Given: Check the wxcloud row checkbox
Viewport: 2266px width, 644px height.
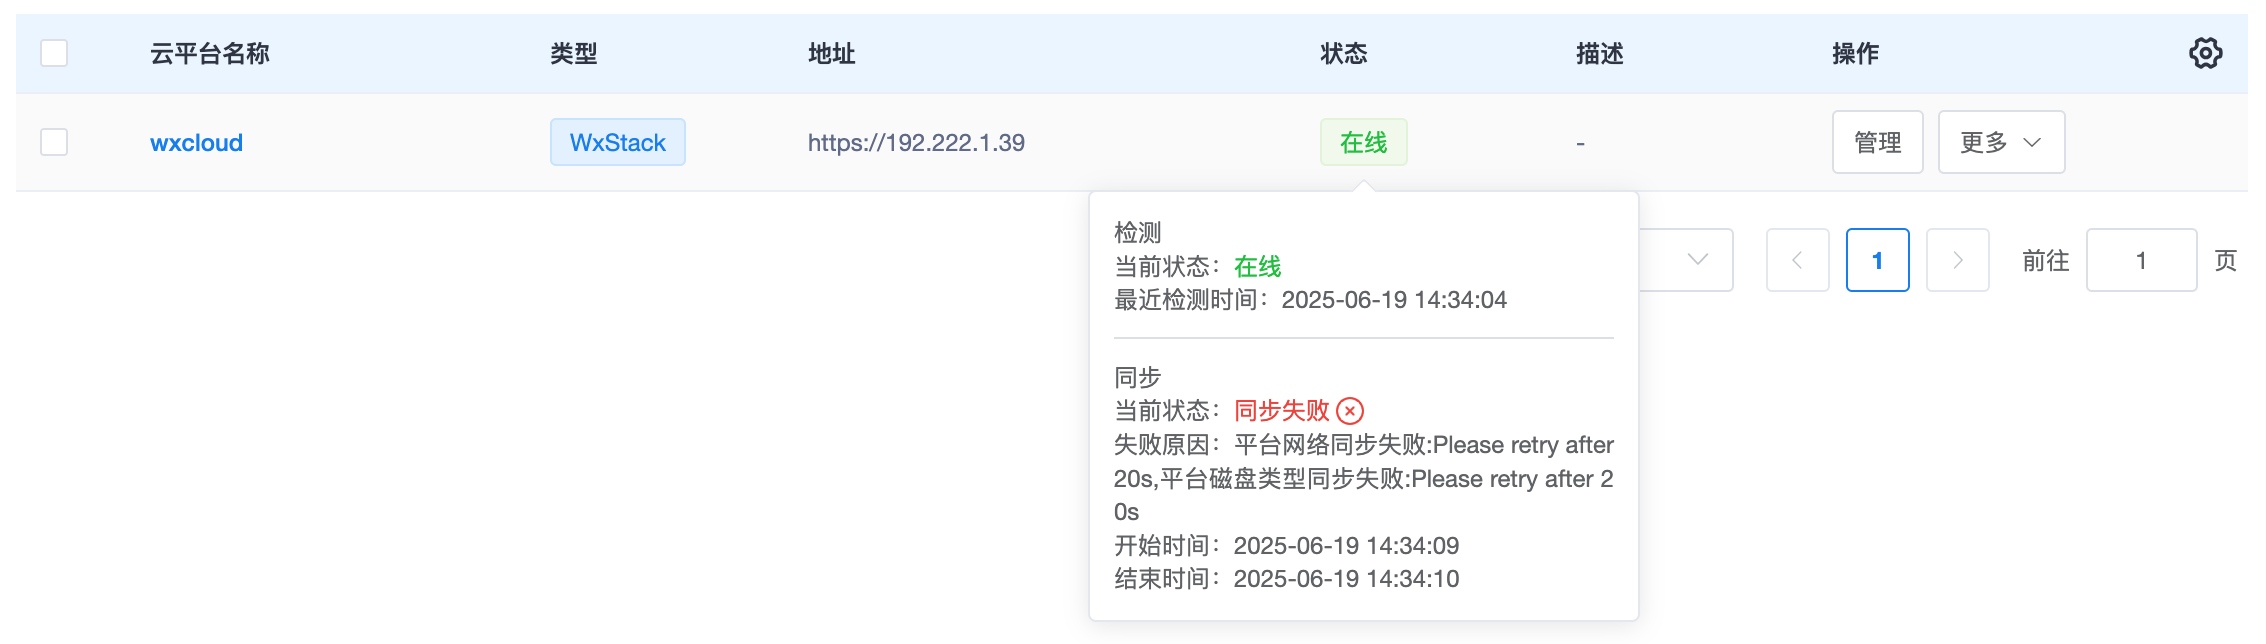Looking at the screenshot, I should [x=54, y=142].
